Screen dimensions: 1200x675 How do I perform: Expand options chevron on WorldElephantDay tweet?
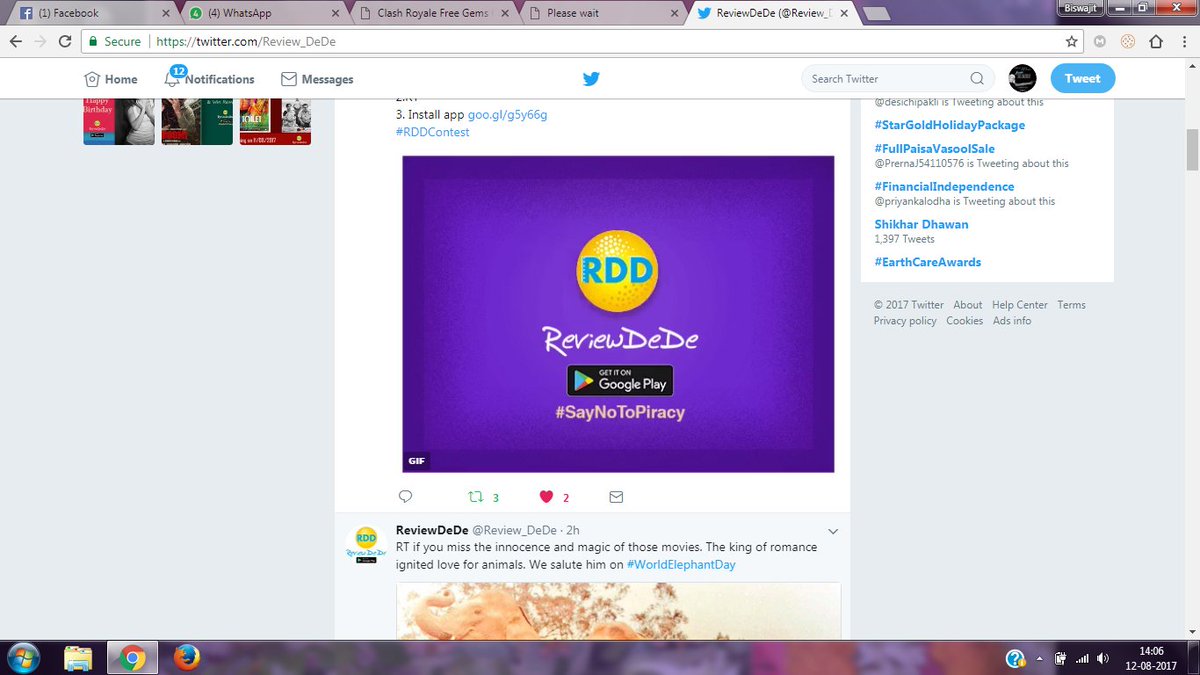point(833,531)
